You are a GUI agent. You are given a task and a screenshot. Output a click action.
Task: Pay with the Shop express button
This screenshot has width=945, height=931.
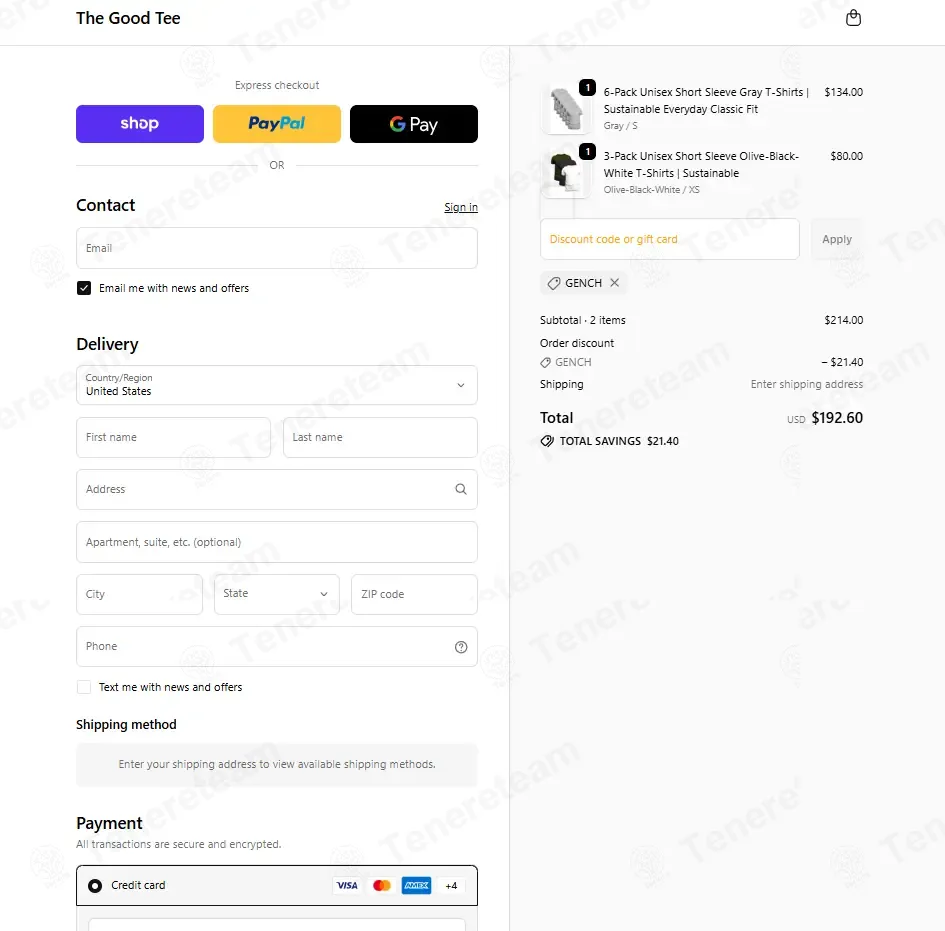140,124
